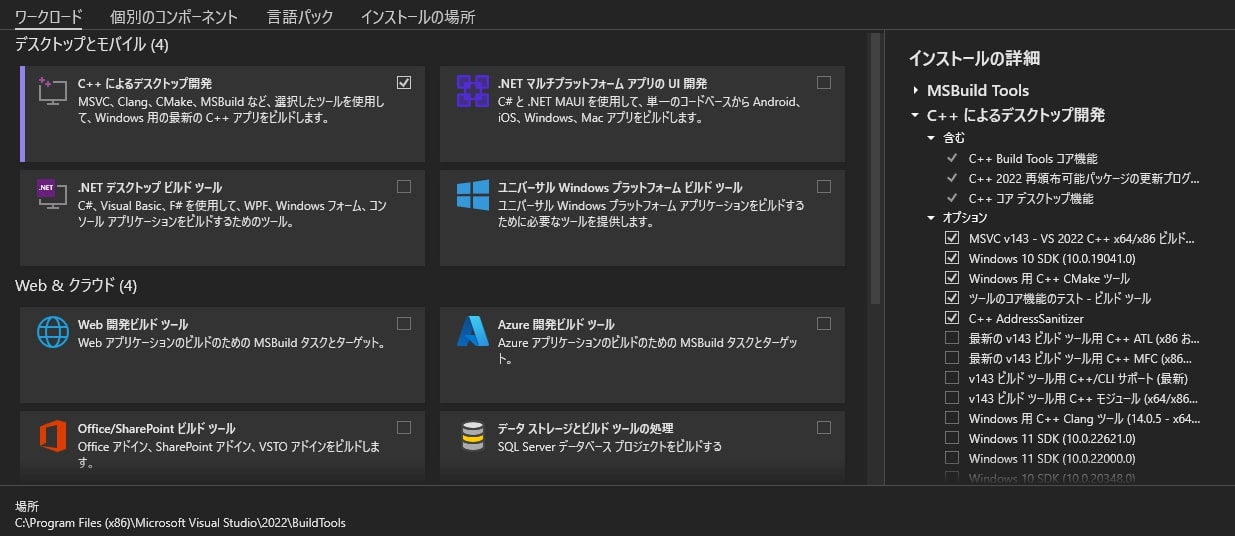Click the C++ desktop development workload icon
Screen dimensions: 1235x536
52,91
